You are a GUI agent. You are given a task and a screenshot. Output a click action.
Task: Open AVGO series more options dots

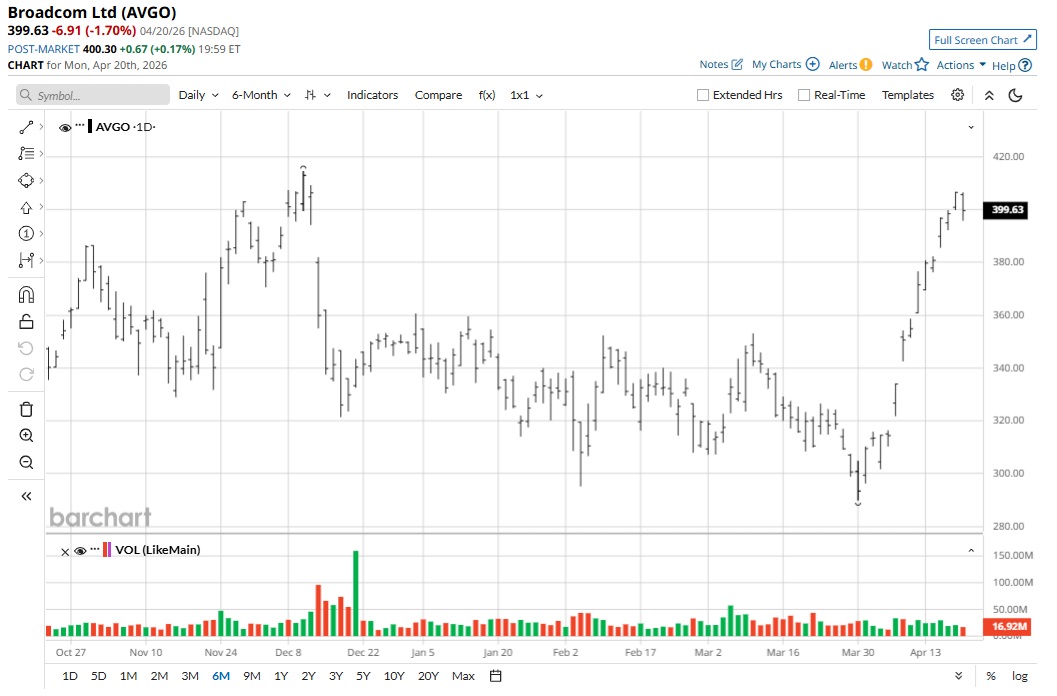tap(80, 125)
